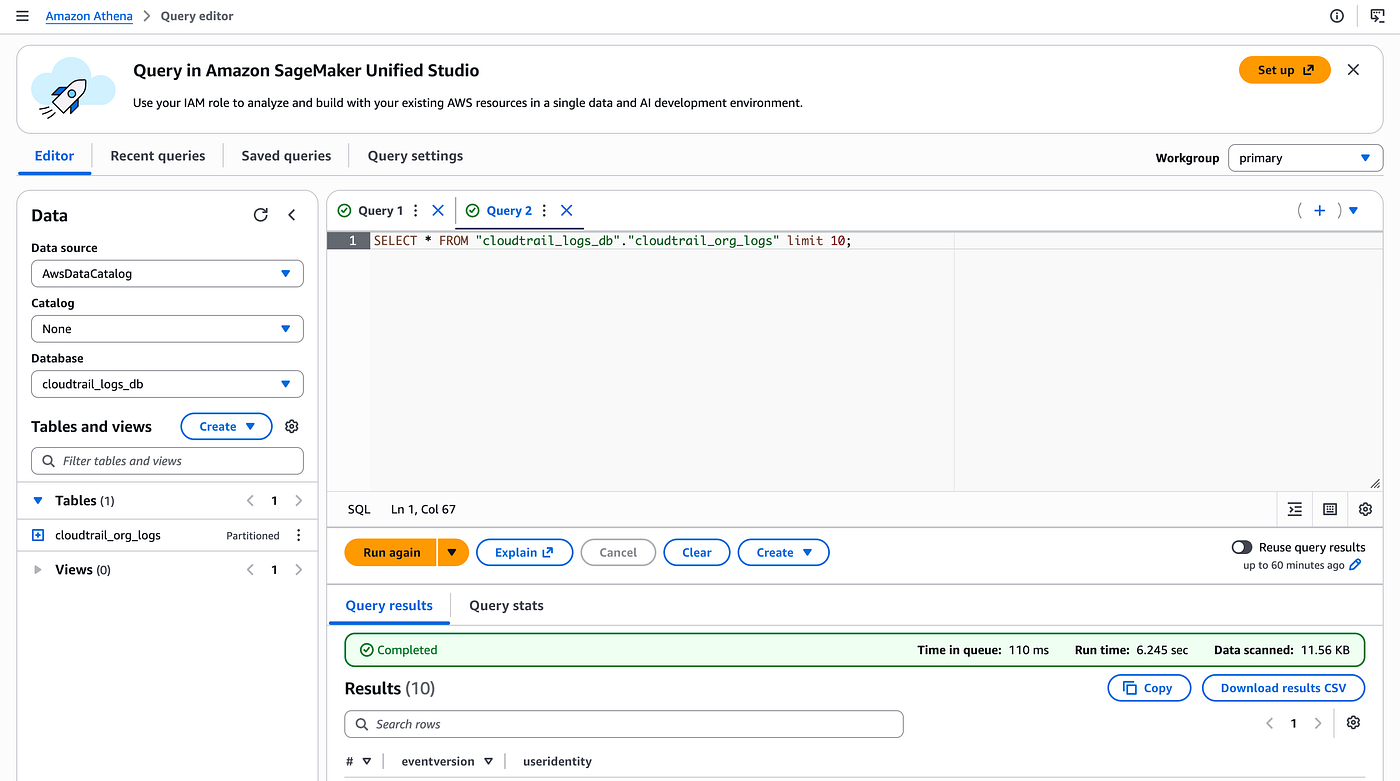This screenshot has height=781, width=1400.
Task: Open the Create dropdown below the editor
Action: tap(783, 553)
